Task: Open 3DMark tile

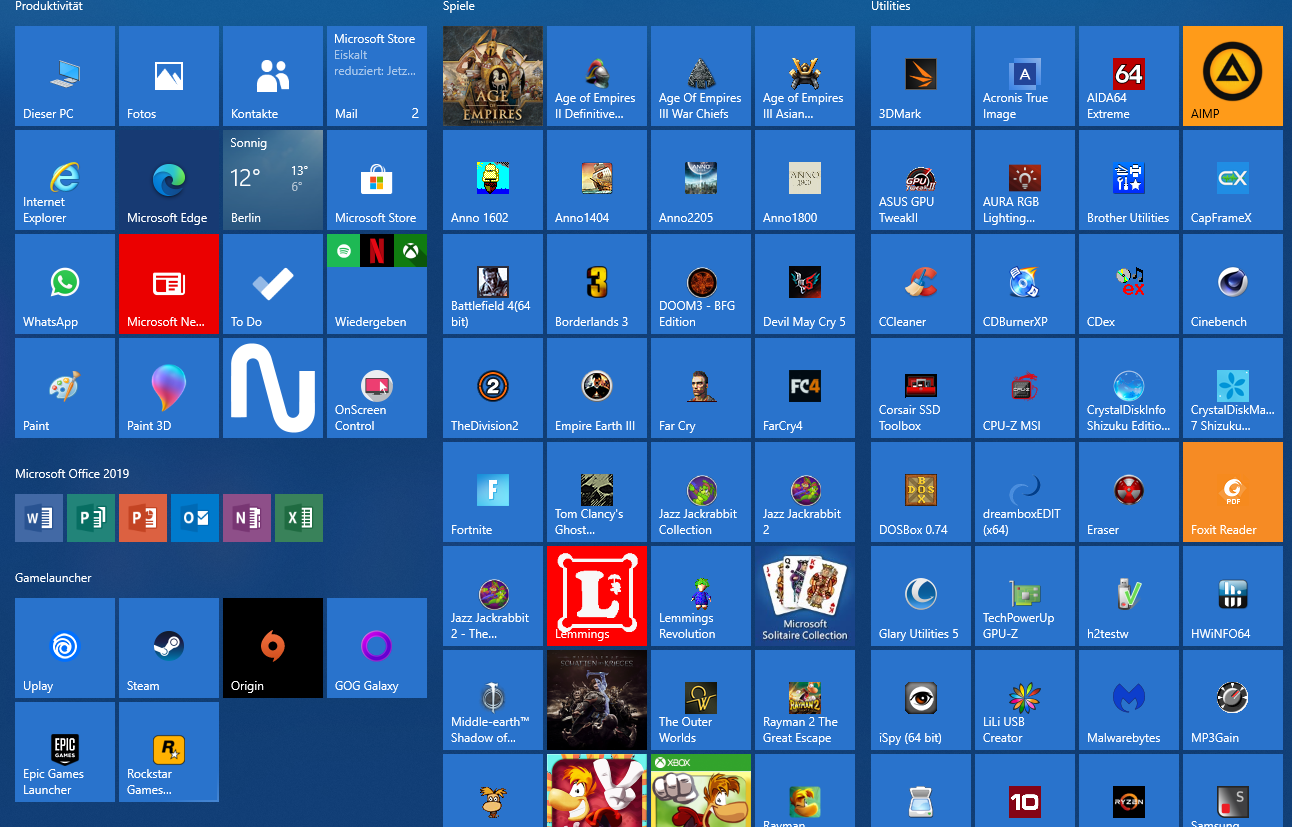Action: click(x=921, y=76)
